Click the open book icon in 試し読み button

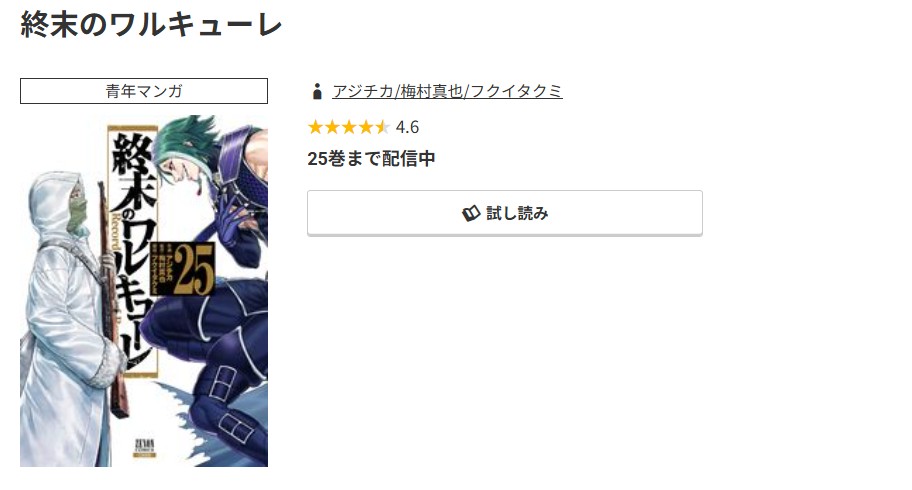pyautogui.click(x=471, y=214)
